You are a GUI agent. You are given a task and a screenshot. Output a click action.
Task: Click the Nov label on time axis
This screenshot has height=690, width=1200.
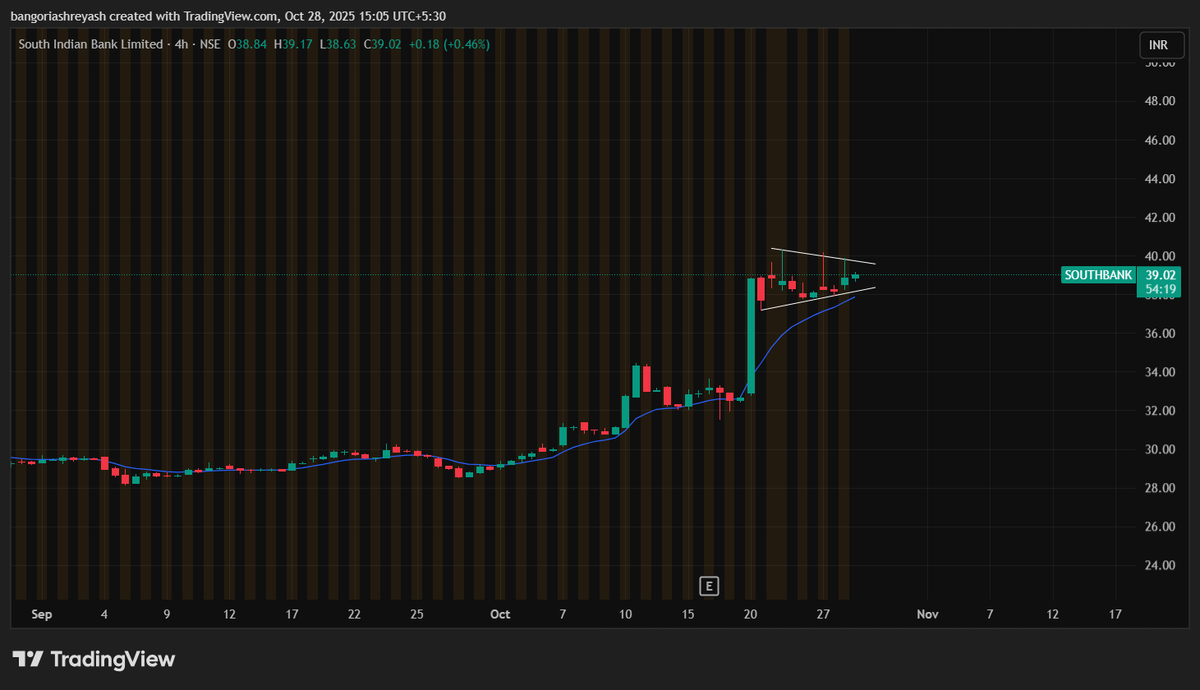pos(927,614)
